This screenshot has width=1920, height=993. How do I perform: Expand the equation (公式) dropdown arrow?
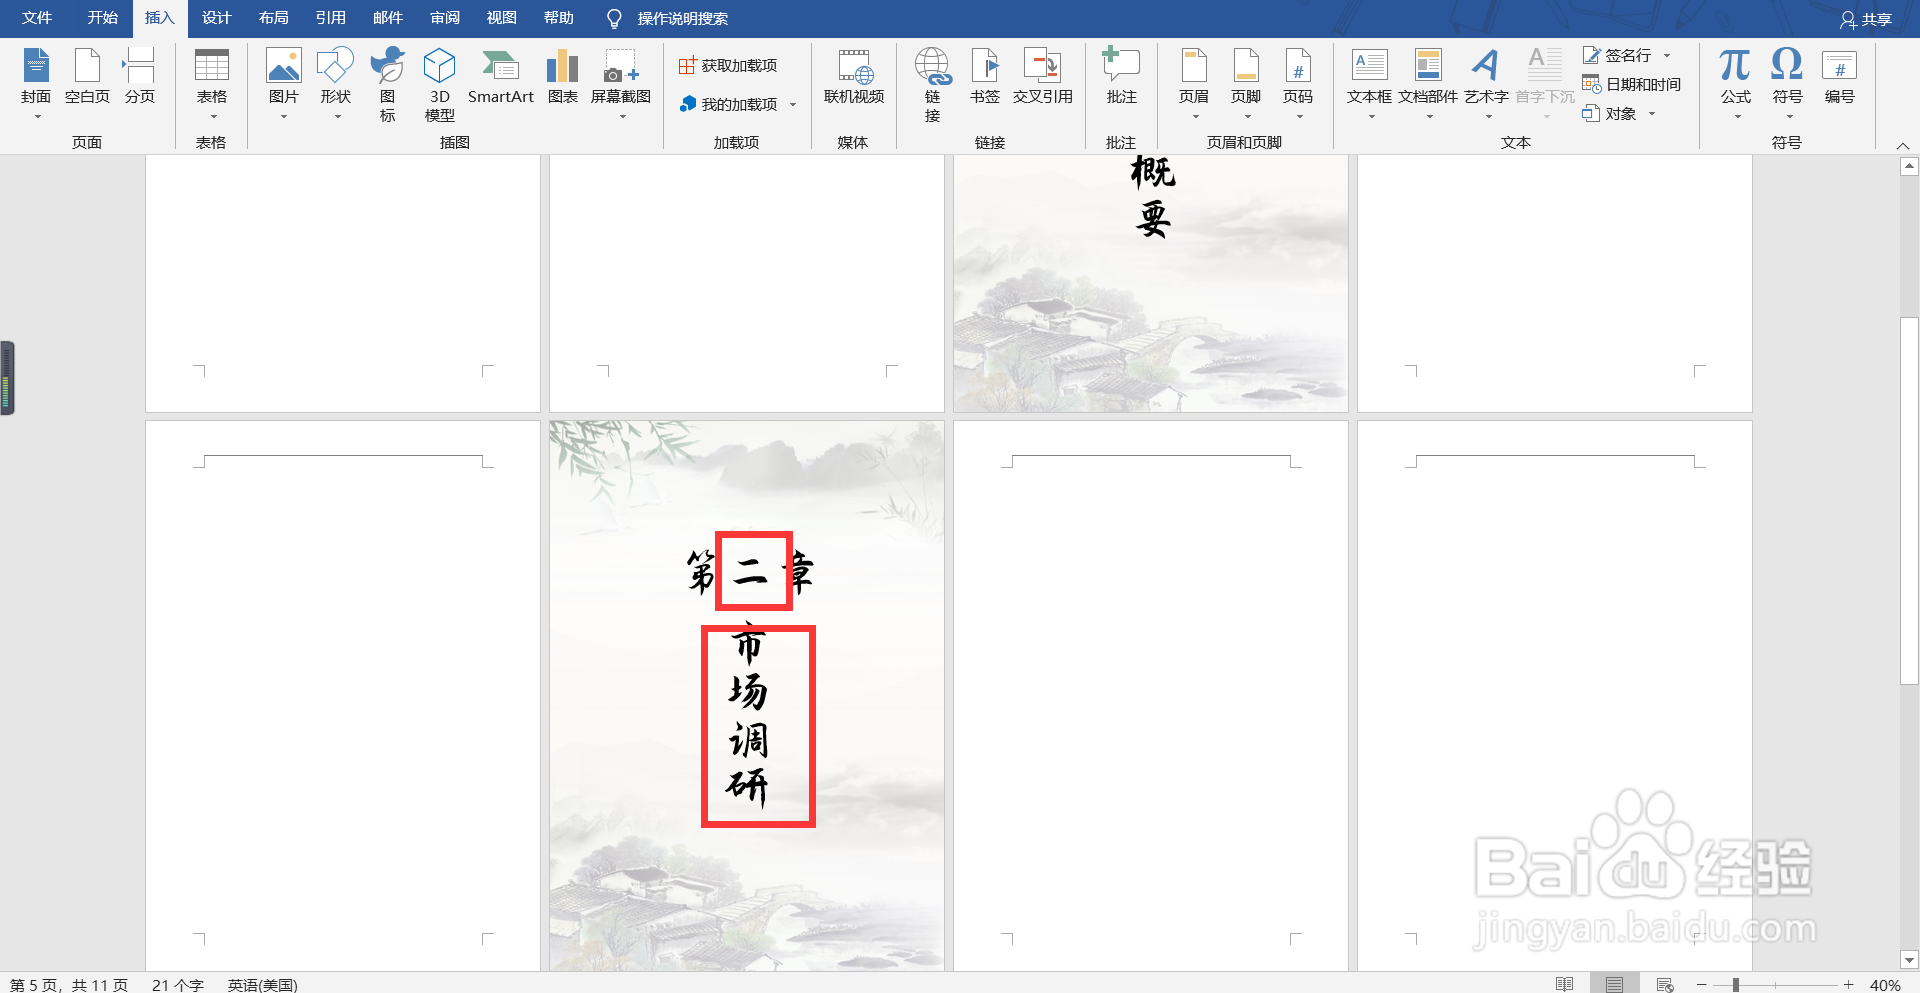coord(1738,117)
